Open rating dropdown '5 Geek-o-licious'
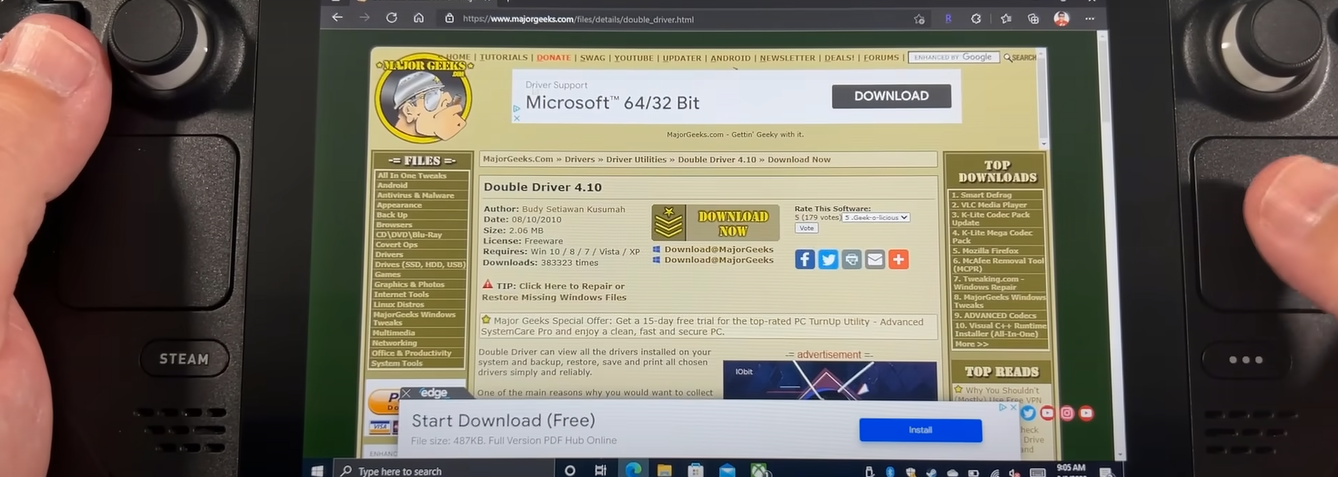This screenshot has width=1338, height=477. point(876,217)
